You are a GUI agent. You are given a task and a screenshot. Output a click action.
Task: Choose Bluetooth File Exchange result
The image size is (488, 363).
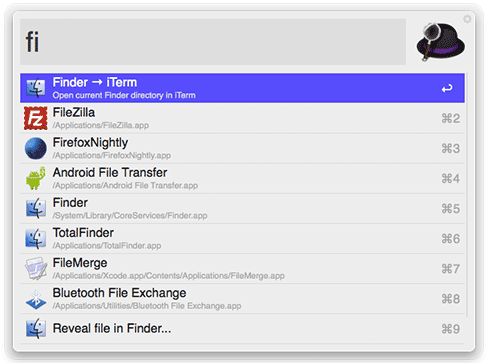242,299
